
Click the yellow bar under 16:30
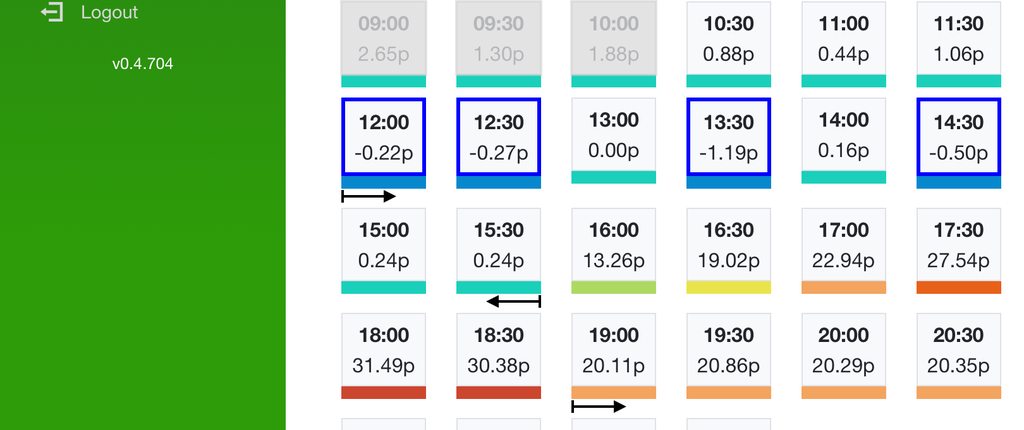(728, 288)
